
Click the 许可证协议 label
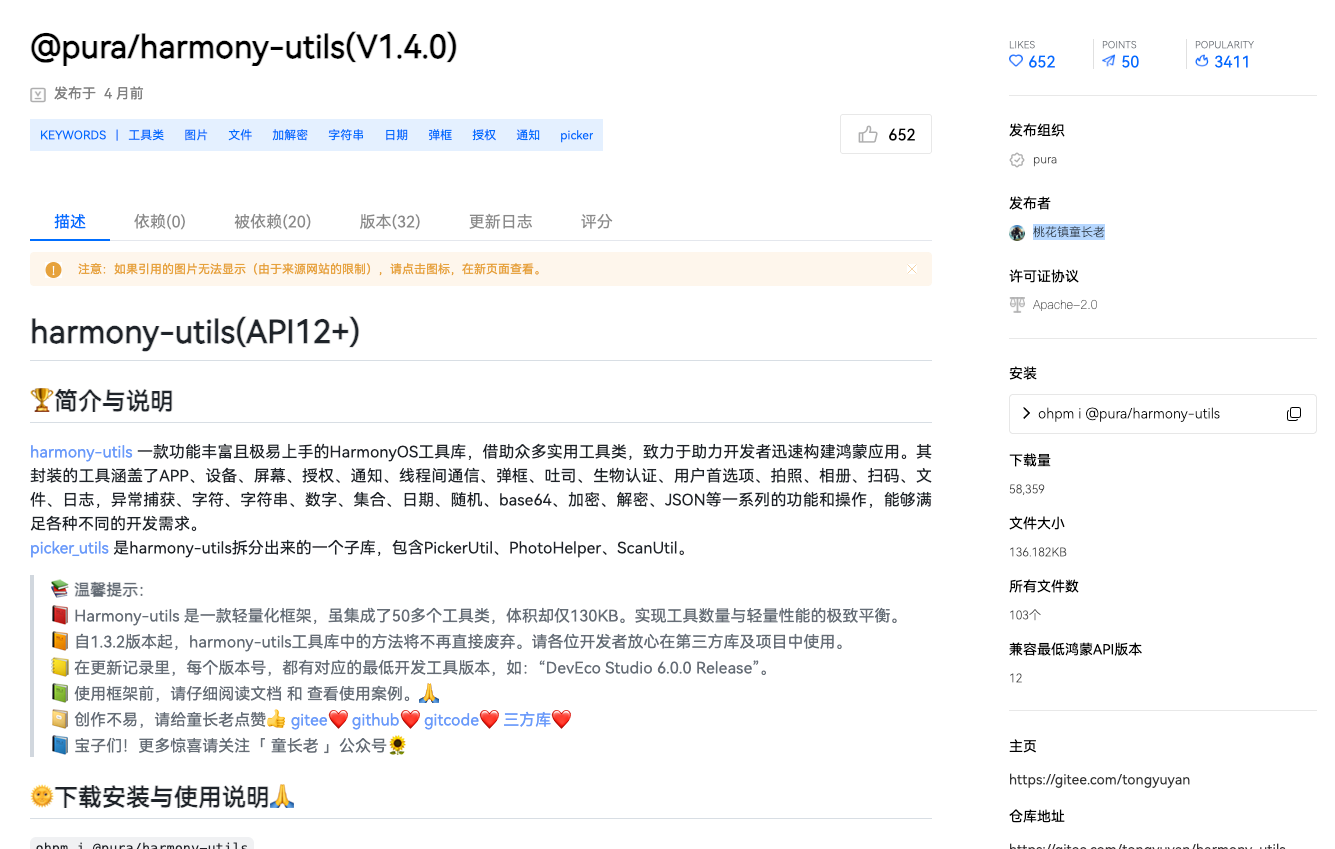(1044, 277)
